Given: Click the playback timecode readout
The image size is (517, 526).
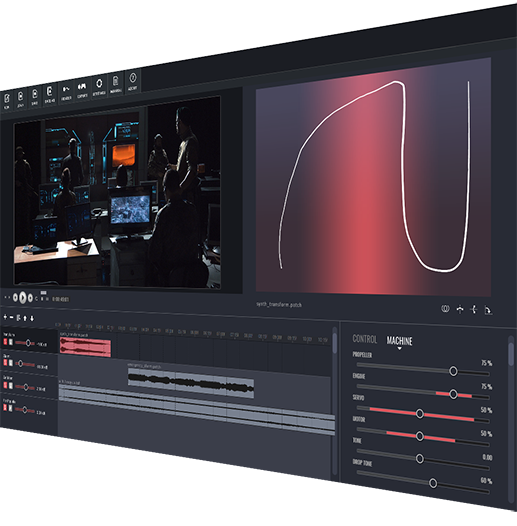Looking at the screenshot, I should [61, 299].
